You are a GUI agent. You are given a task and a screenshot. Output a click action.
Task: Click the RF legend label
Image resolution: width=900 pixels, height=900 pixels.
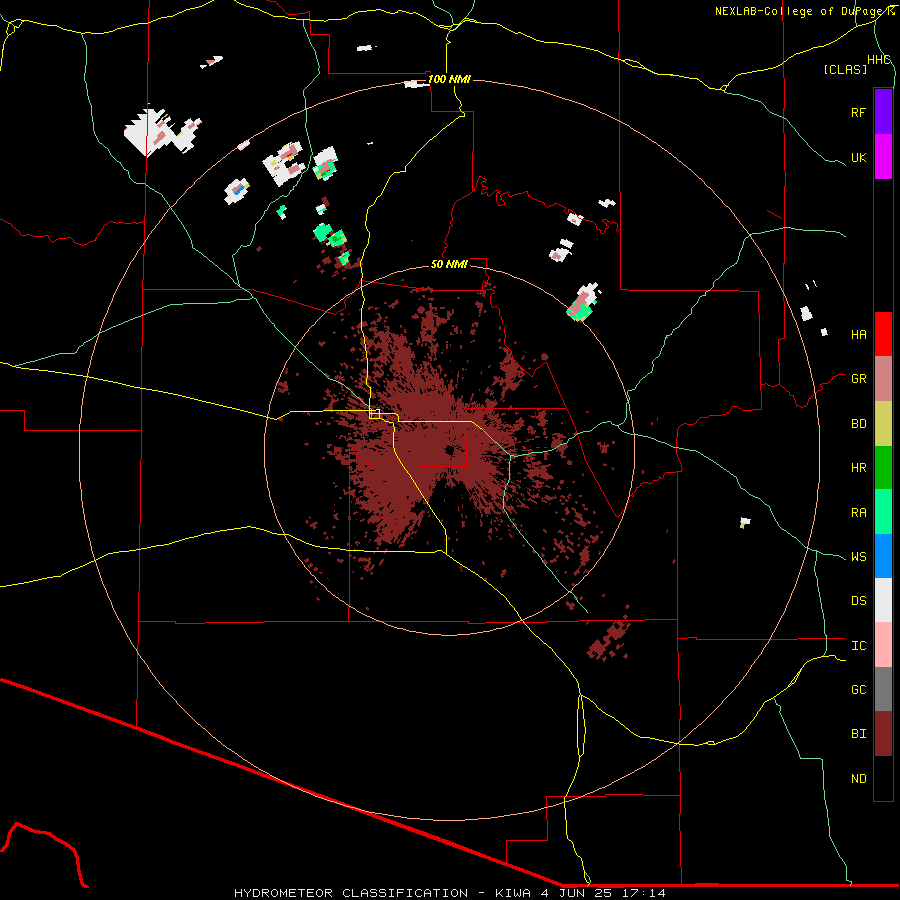coord(858,112)
